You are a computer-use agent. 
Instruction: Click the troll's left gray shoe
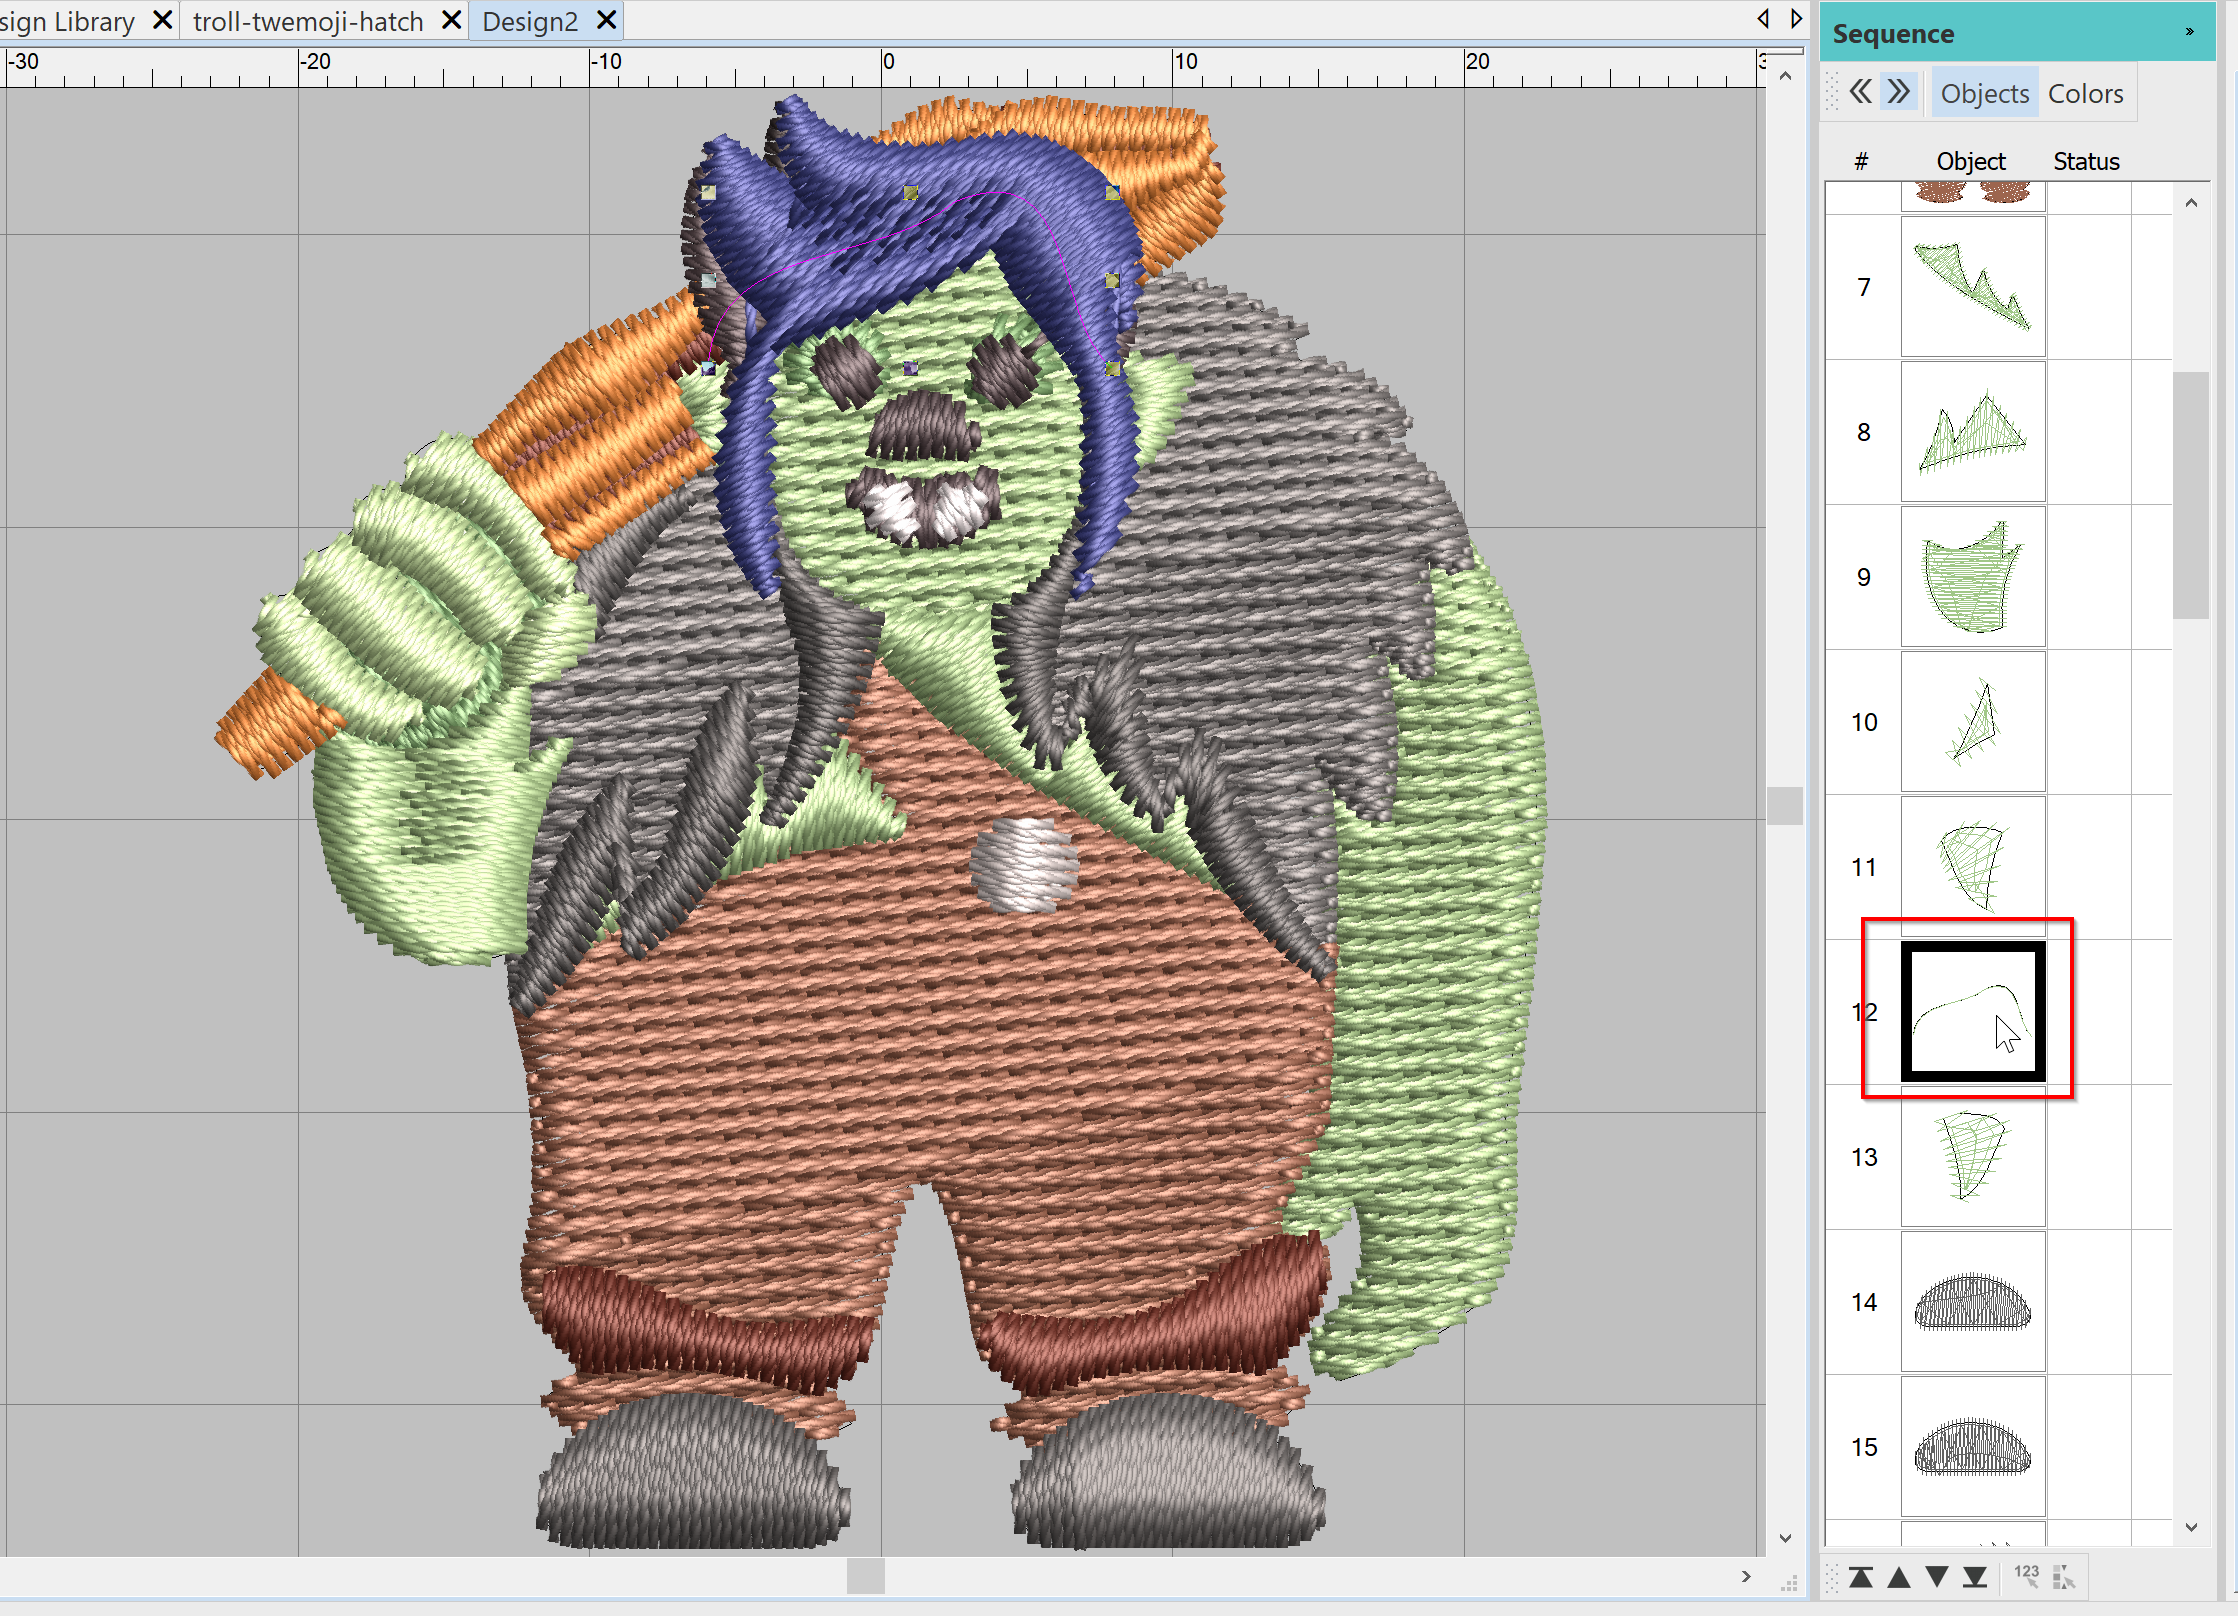(x=692, y=1473)
